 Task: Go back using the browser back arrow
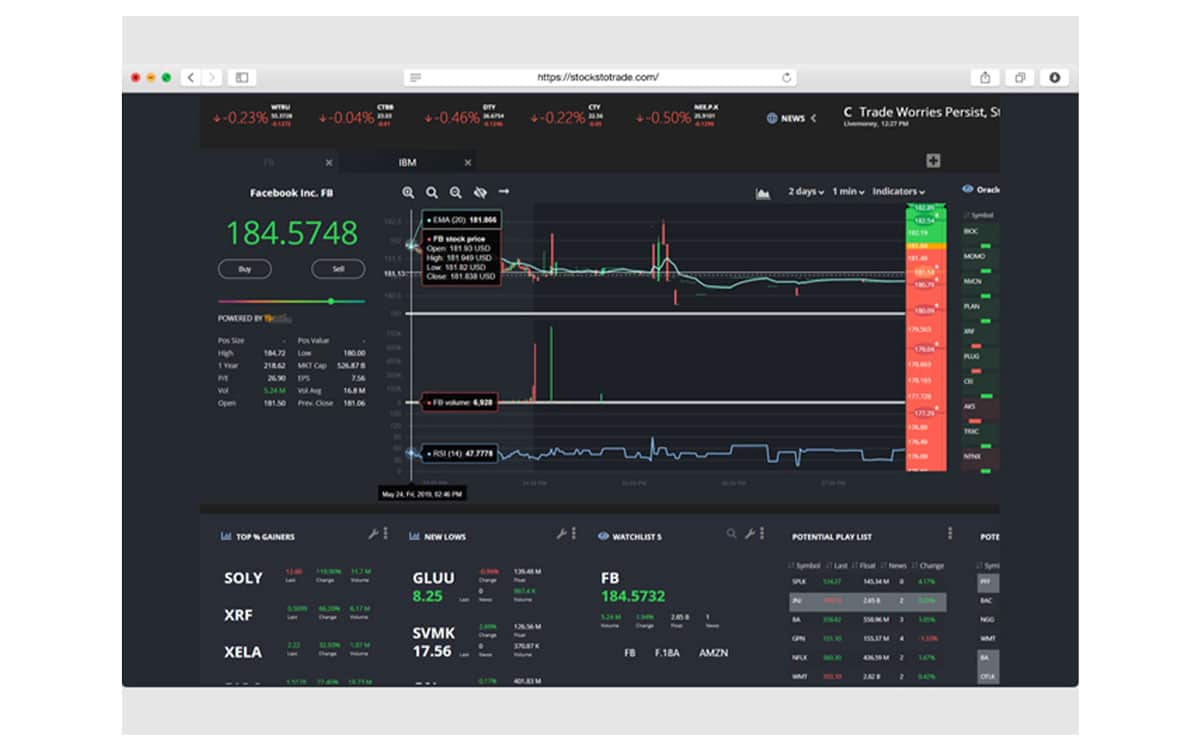[x=189, y=77]
